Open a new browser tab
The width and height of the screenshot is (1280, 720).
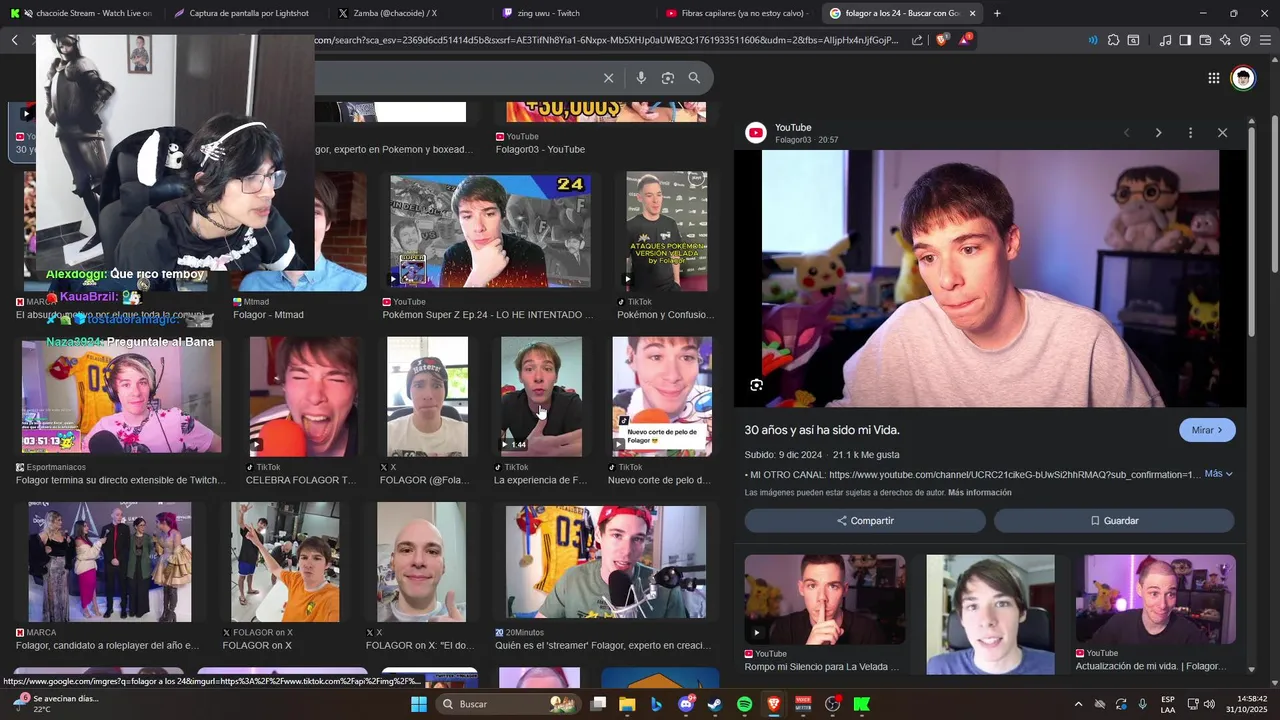click(x=997, y=13)
